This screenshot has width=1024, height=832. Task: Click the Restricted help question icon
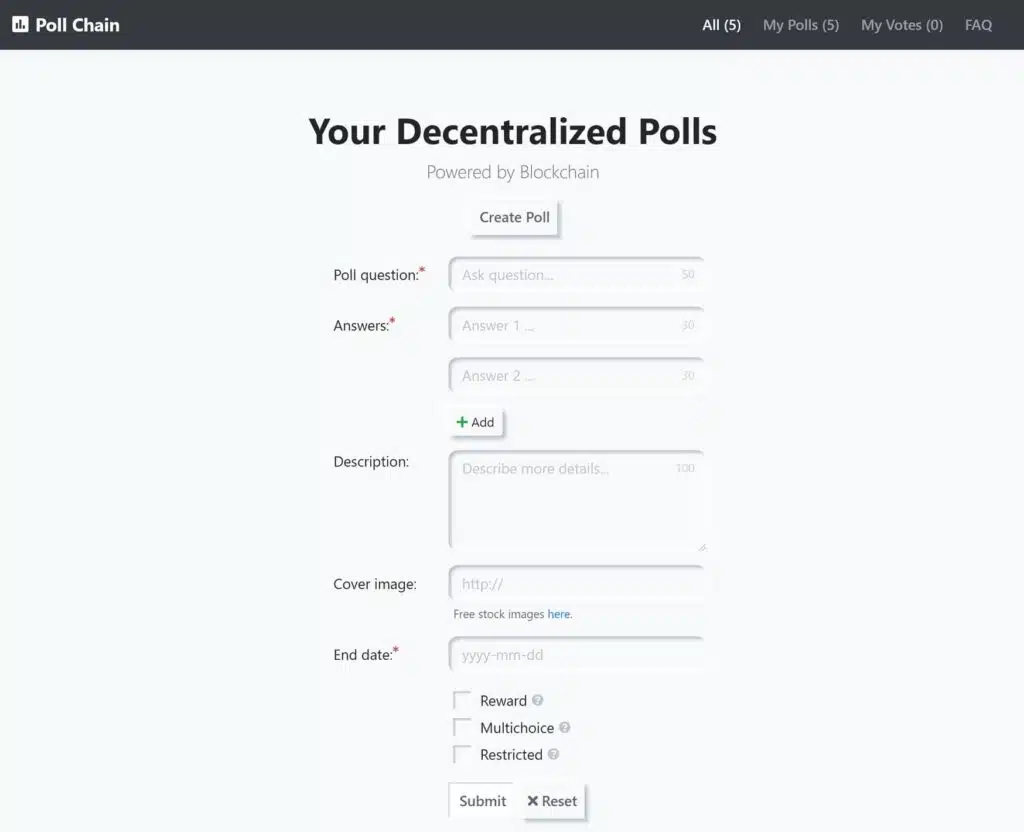pos(553,754)
